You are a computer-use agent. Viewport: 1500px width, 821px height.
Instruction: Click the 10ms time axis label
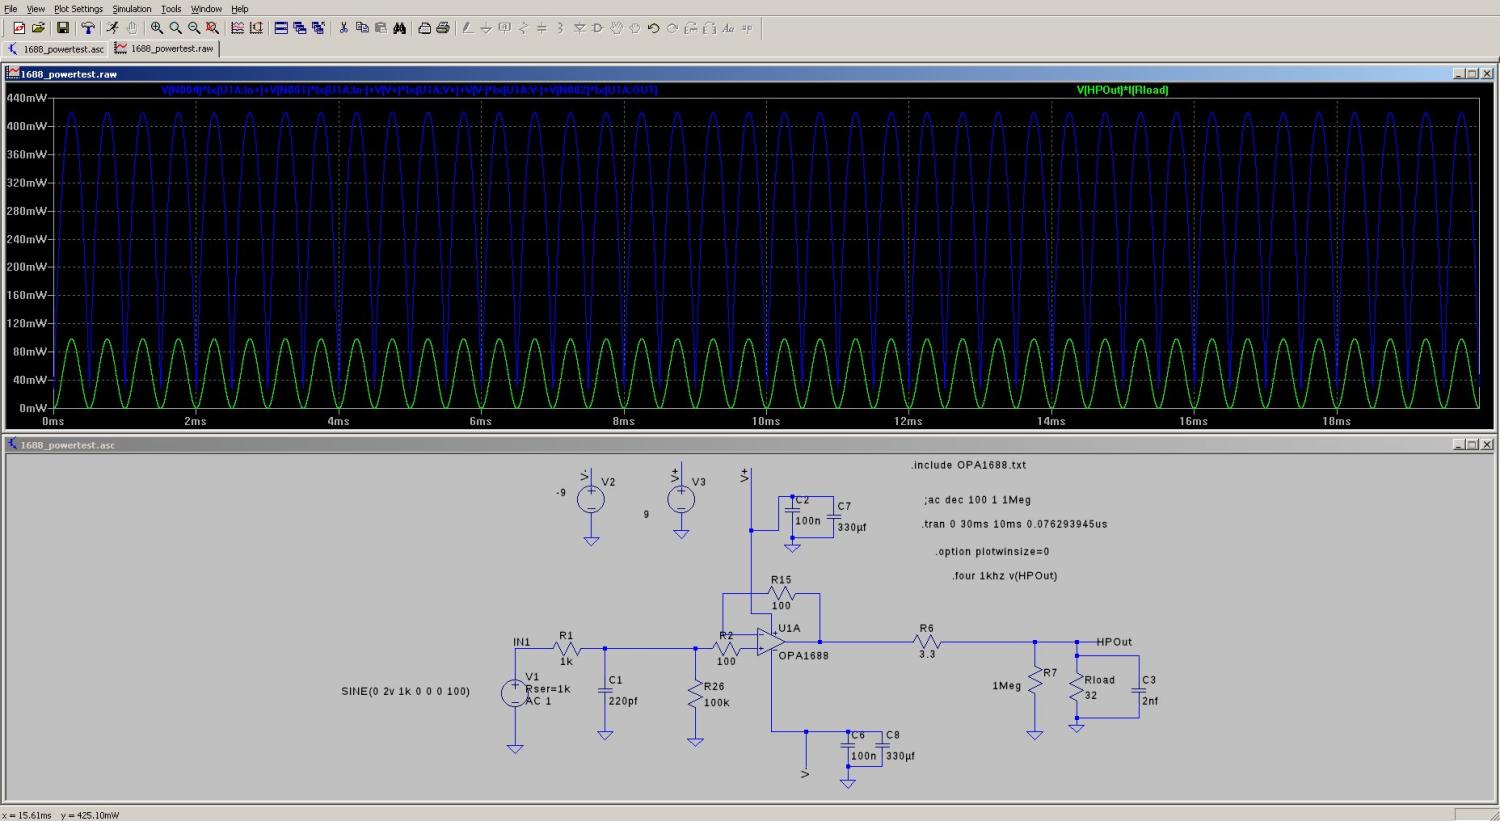coord(766,421)
